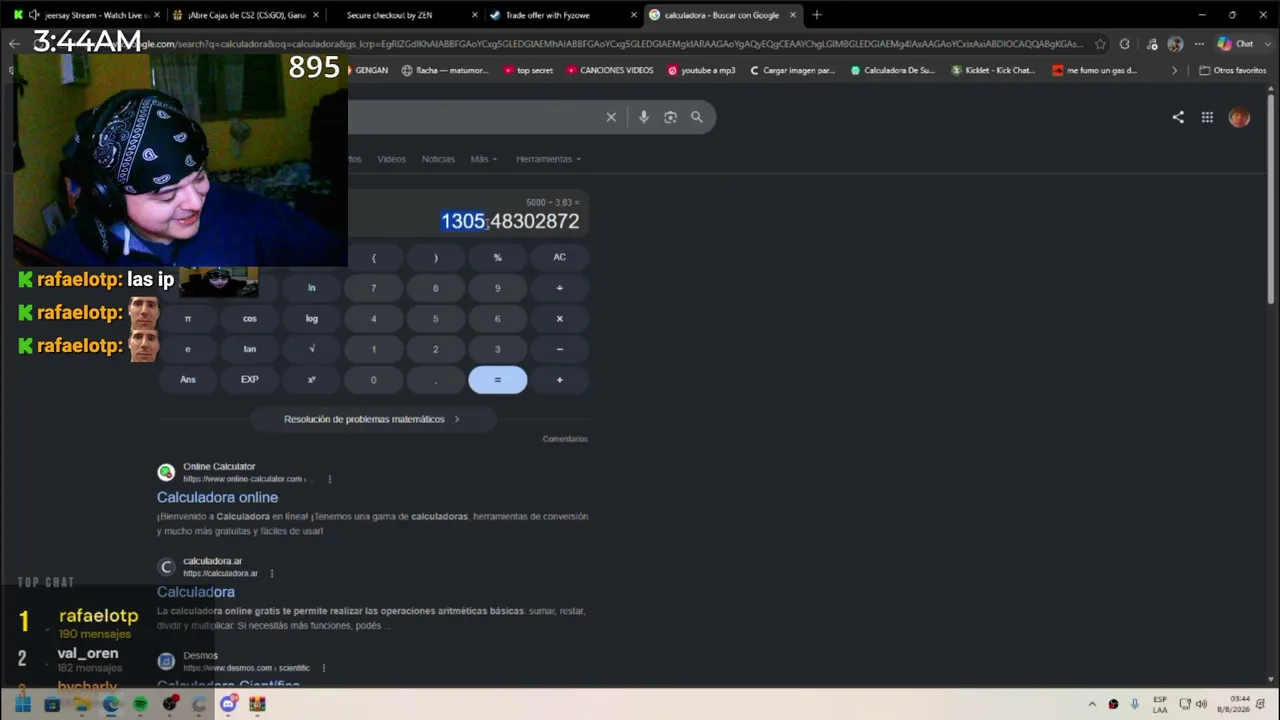Go back with the browser back arrow
The width and height of the screenshot is (1280, 720).
coord(14,44)
